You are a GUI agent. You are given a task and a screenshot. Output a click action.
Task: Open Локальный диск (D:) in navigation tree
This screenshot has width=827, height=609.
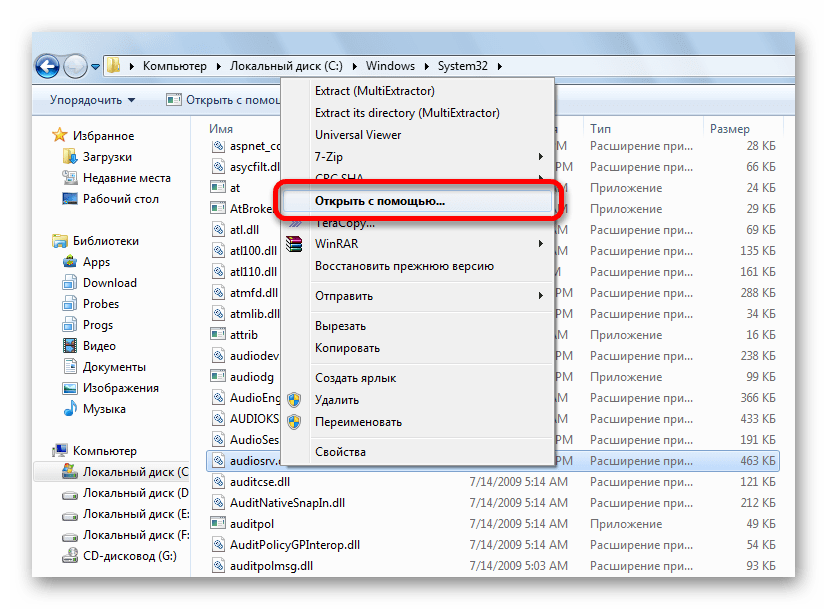click(x=135, y=493)
